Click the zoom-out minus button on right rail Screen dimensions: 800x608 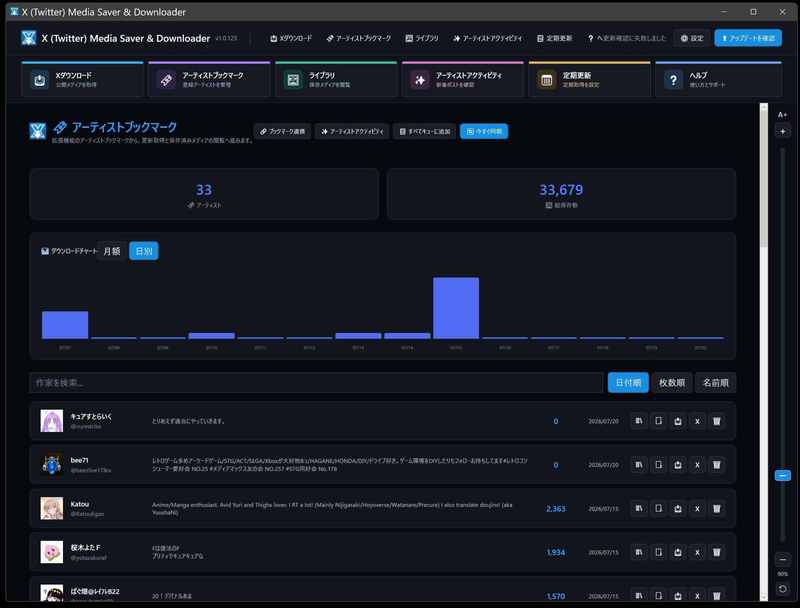[x=782, y=560]
